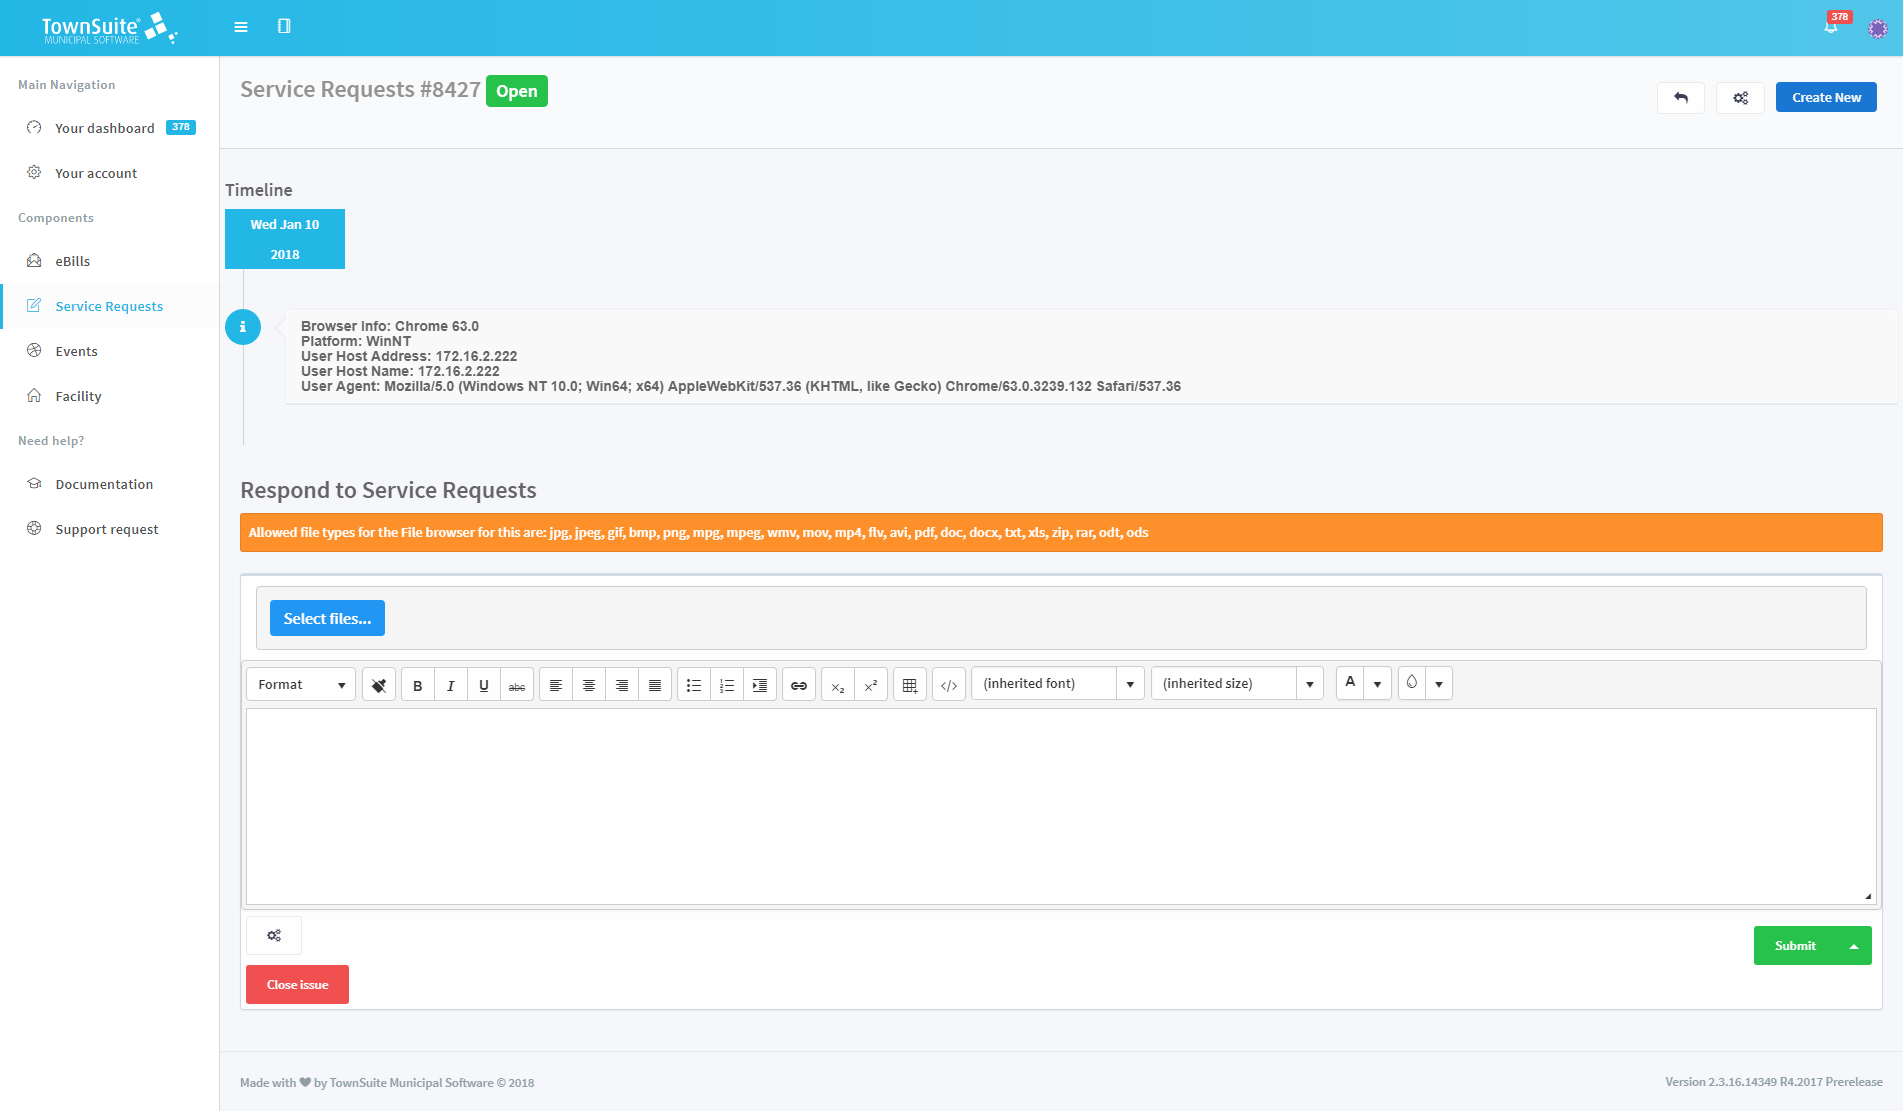Insert a table from the editor toolbar
The image size is (1903, 1111).
tap(909, 684)
